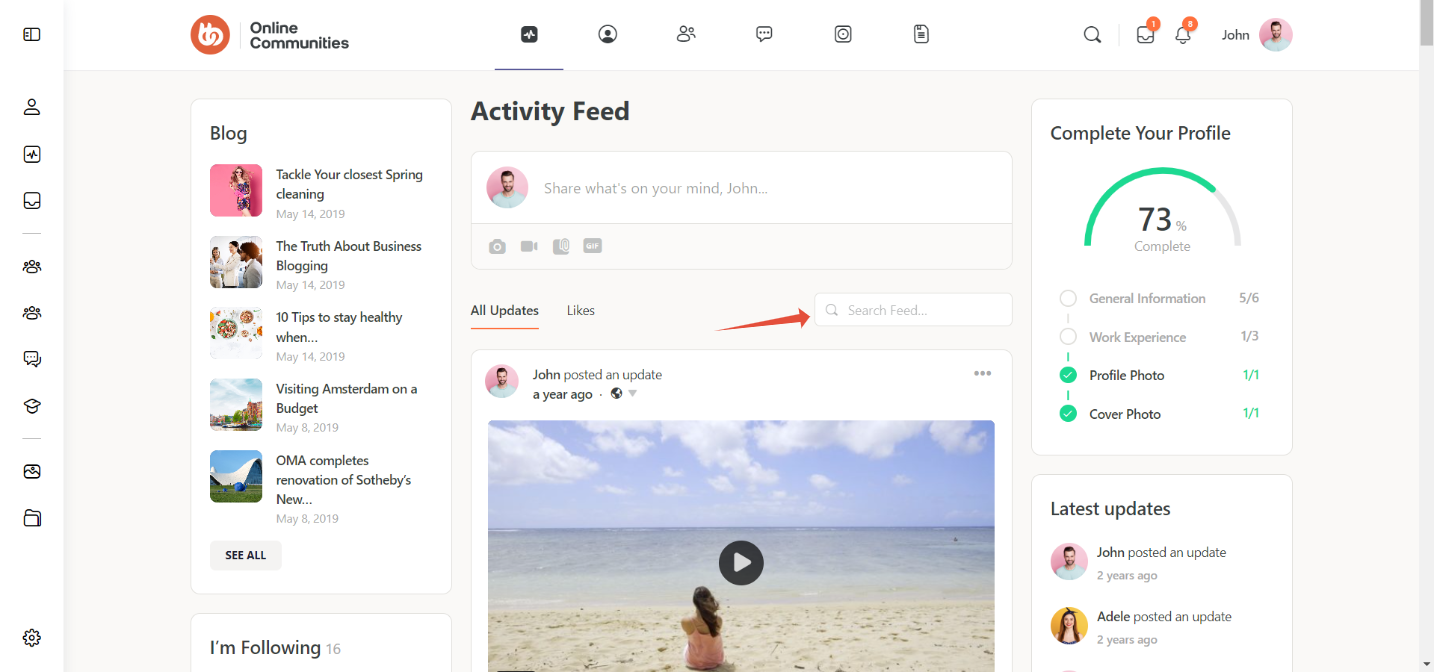Image resolution: width=1434 pixels, height=672 pixels.
Task: Open settings gear in left sidebar
Action: (32, 637)
